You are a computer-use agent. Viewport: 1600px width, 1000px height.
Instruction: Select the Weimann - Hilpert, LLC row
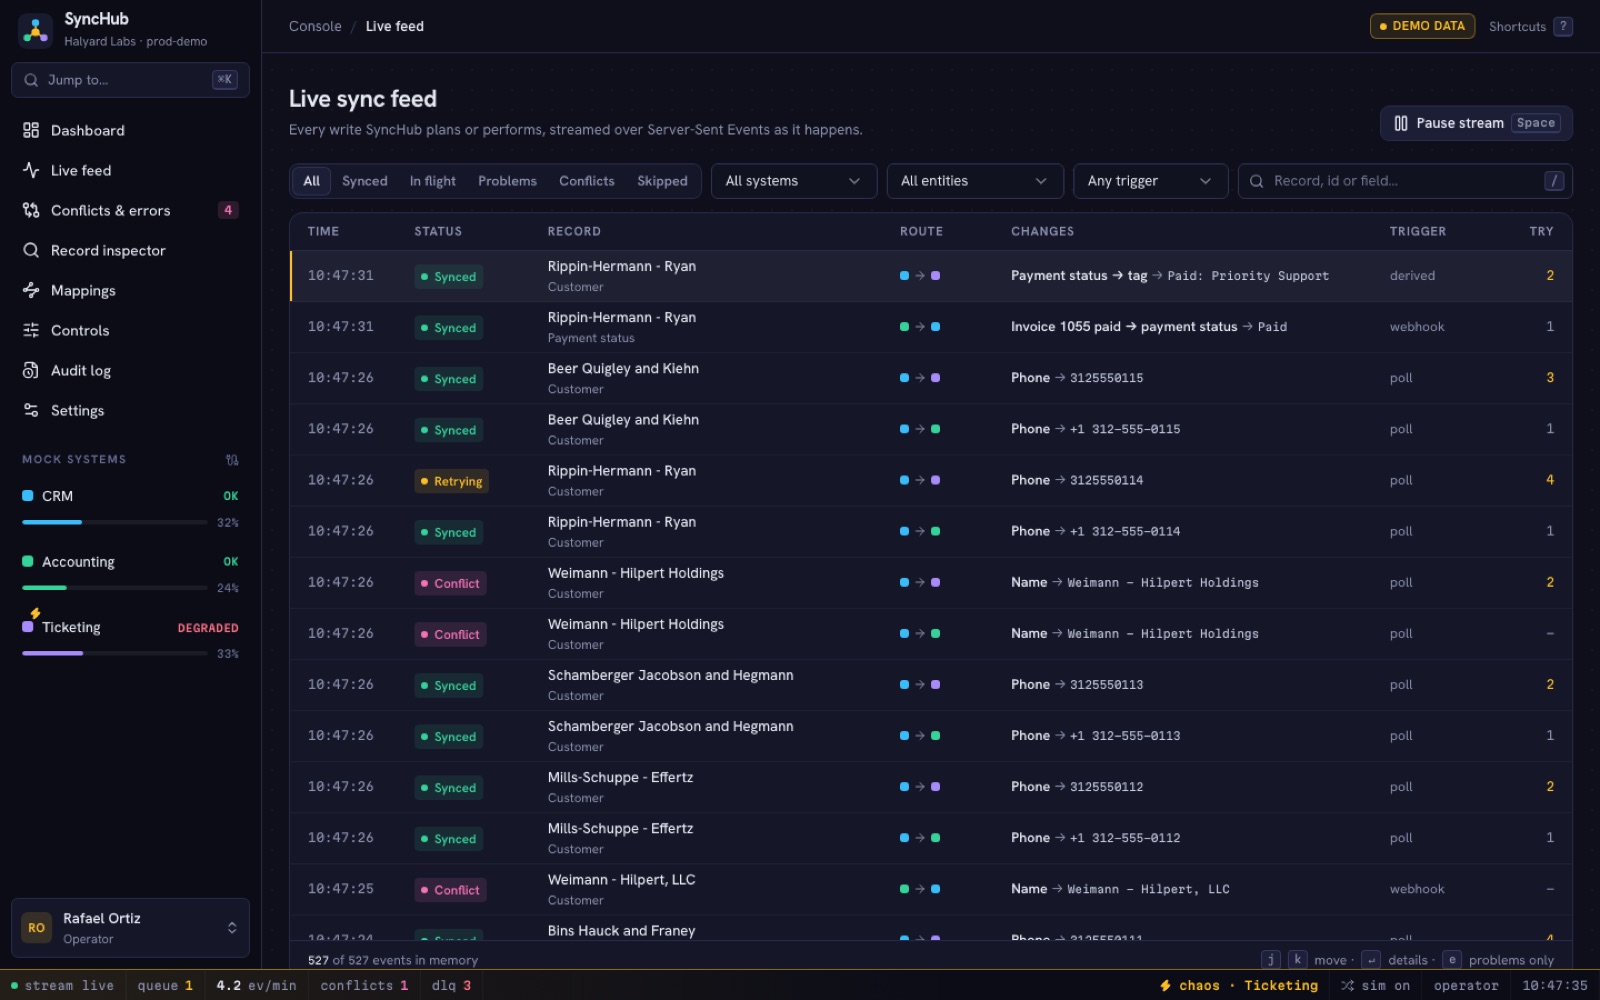931,889
